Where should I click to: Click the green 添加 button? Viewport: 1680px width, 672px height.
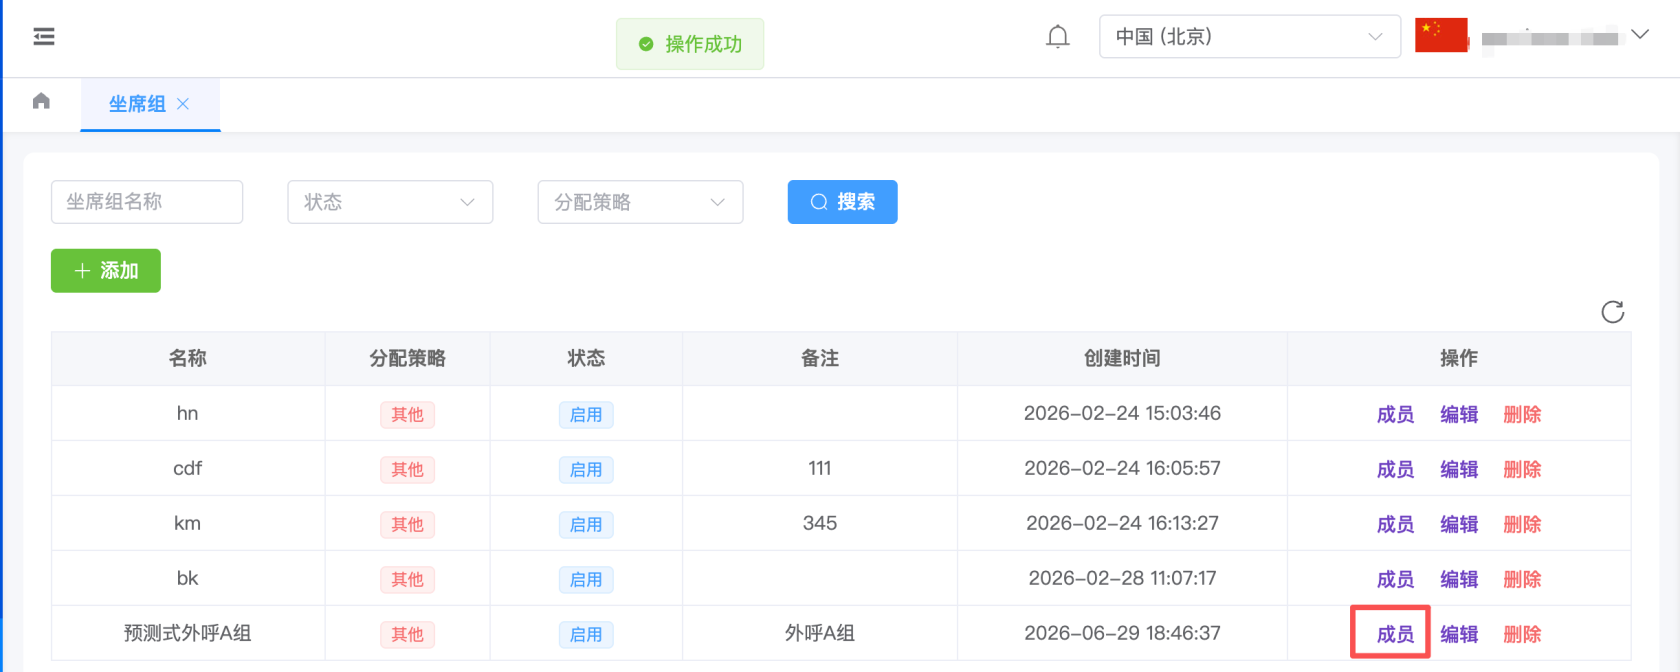coord(106,271)
